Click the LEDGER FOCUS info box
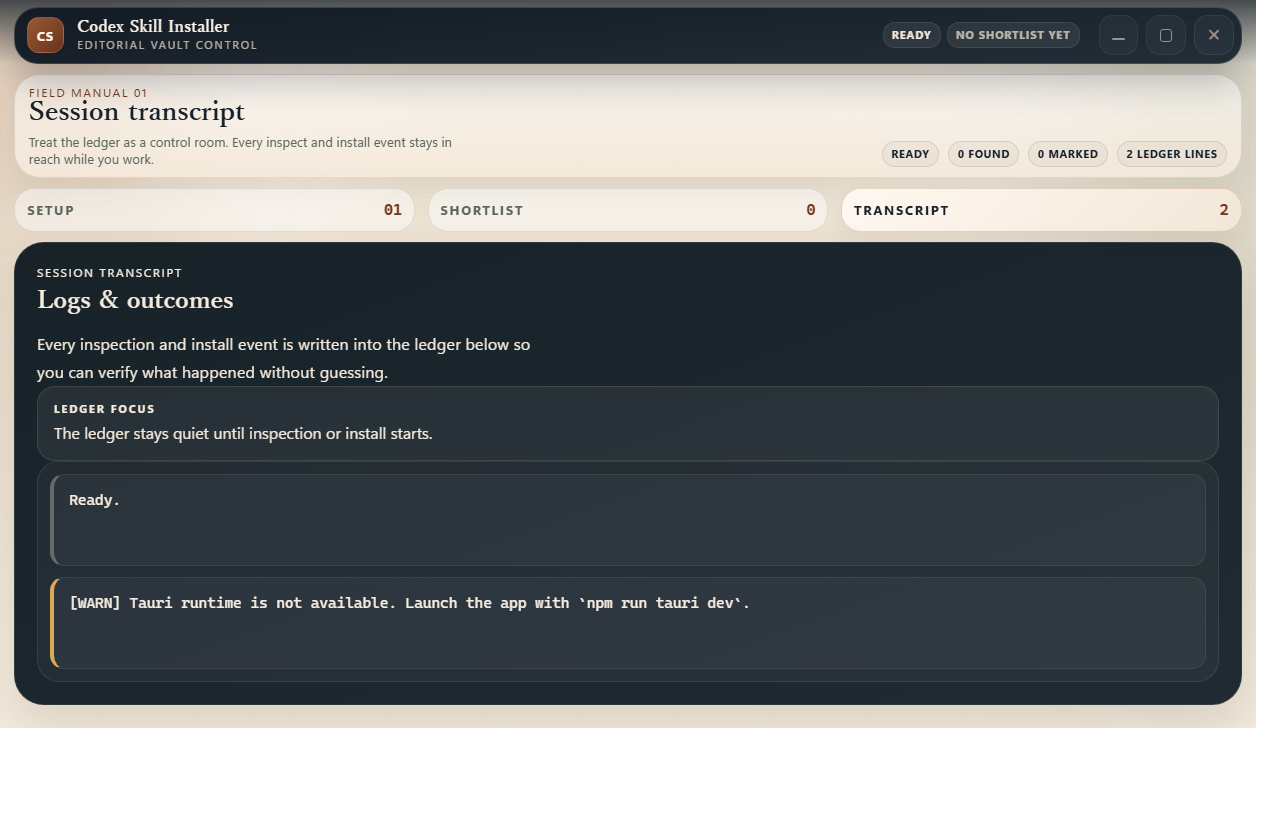The width and height of the screenshot is (1280, 820). coord(628,423)
